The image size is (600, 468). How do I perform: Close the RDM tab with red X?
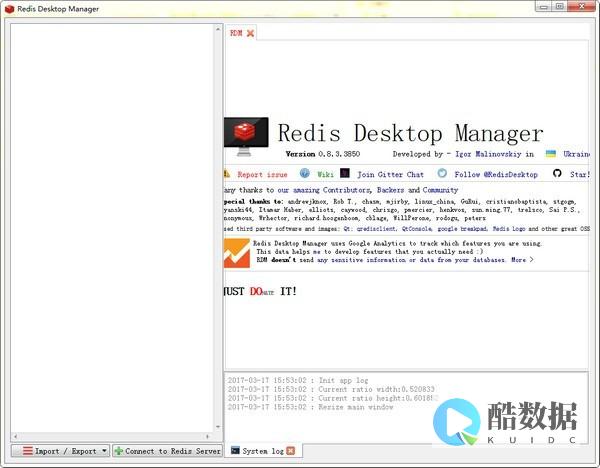tap(250, 33)
